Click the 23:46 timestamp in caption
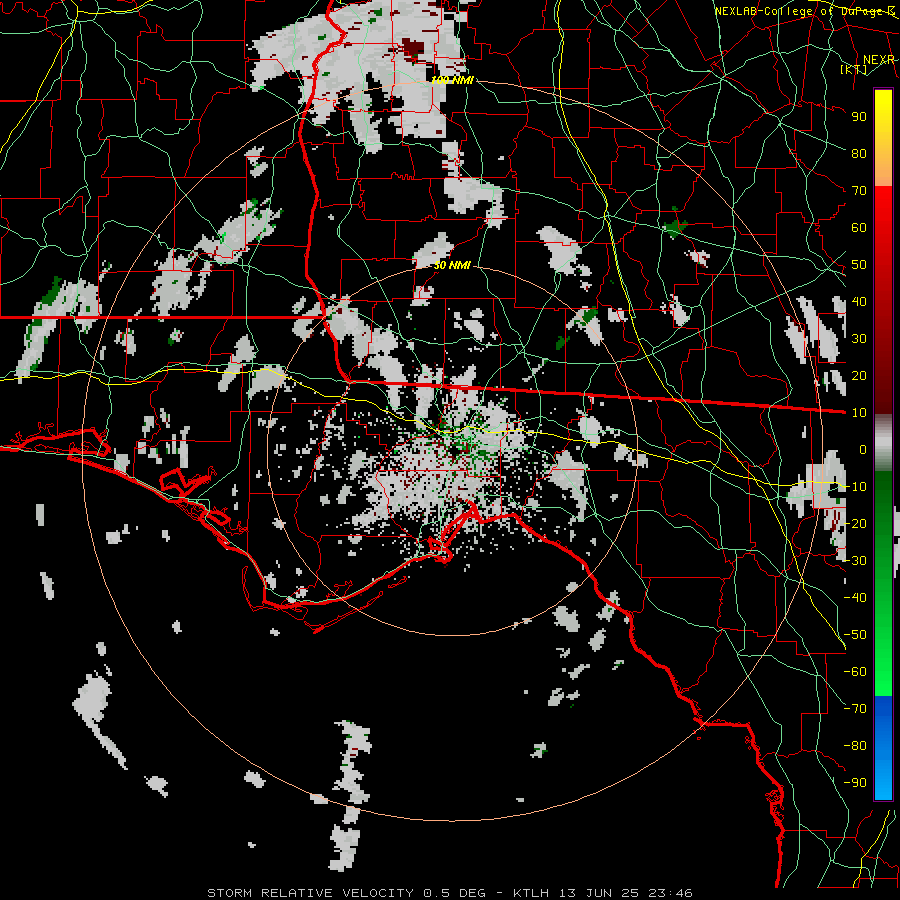Screen dimensions: 900x900 pos(670,893)
